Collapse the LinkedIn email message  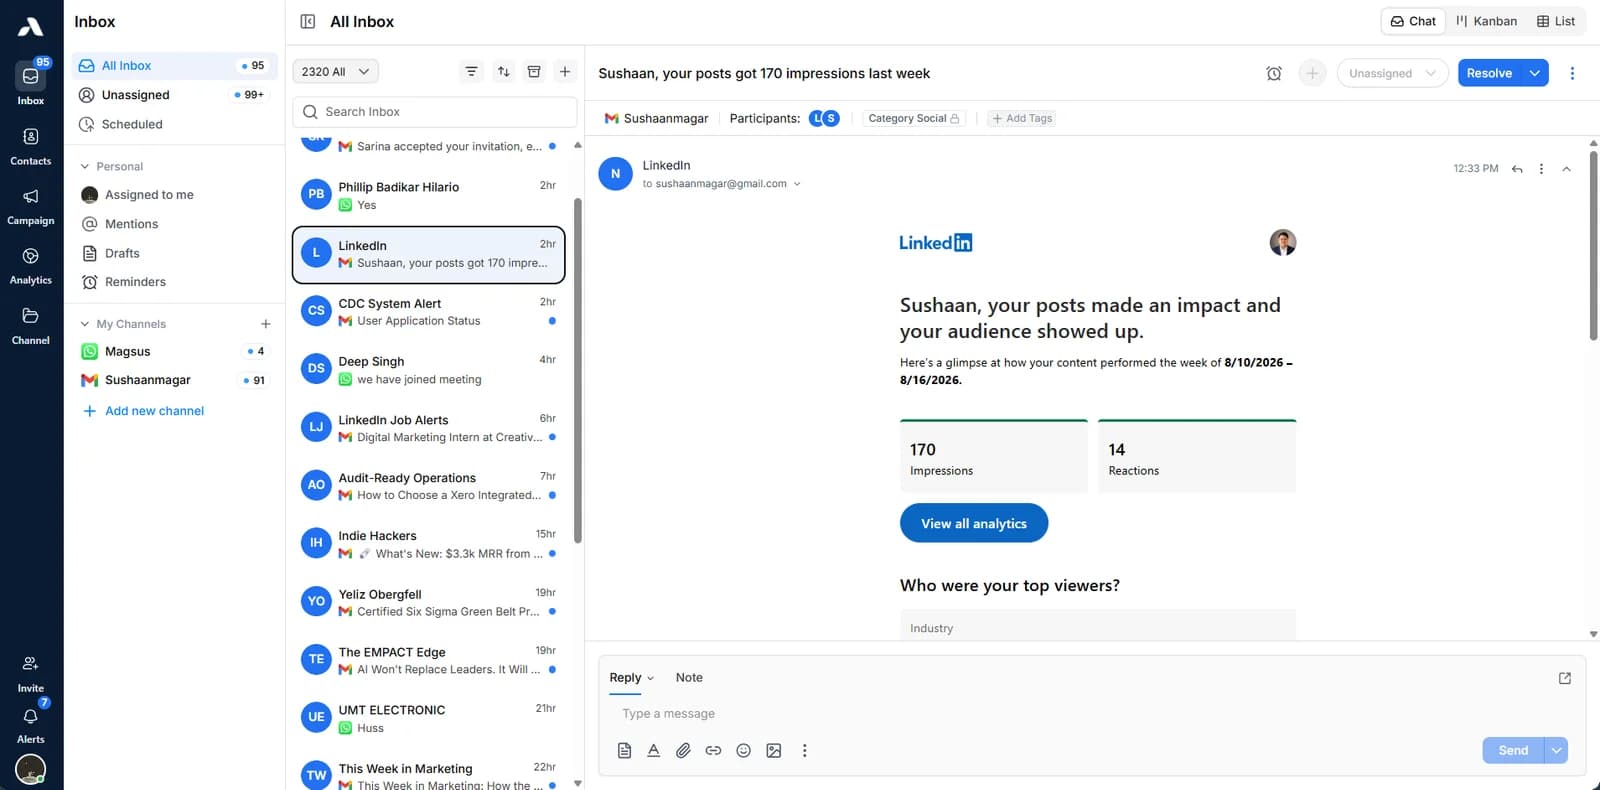pyautogui.click(x=1567, y=169)
